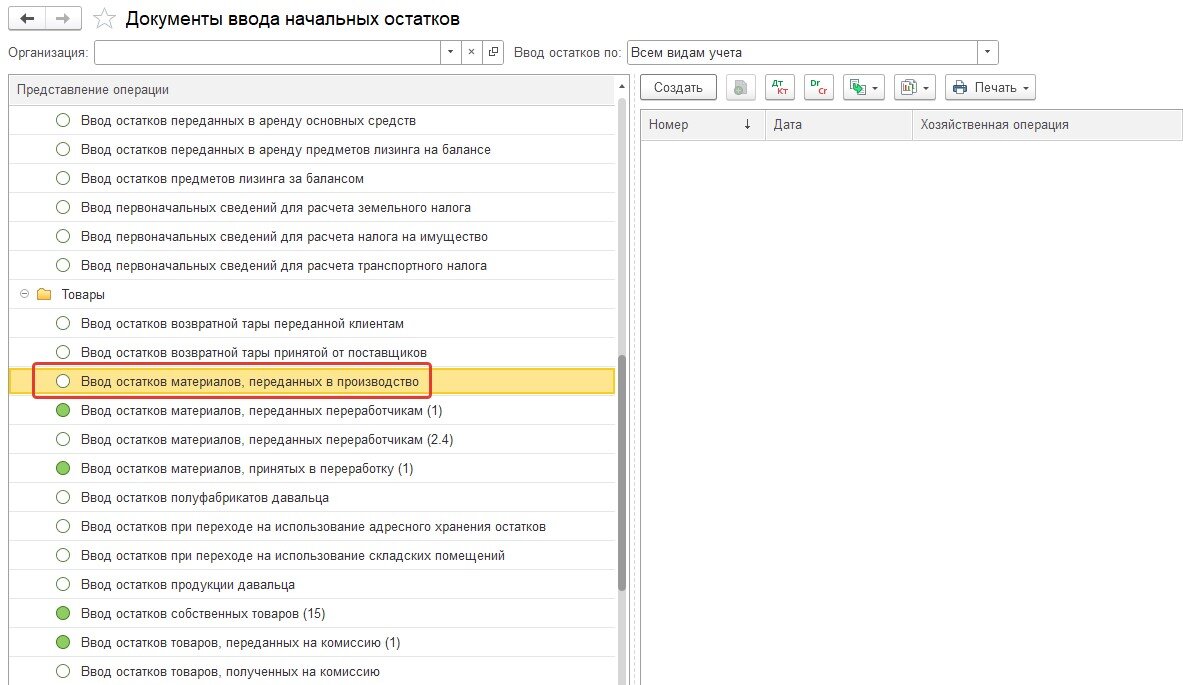
Task: Select Ввод остатков предметов лизинга за балансом
Action: point(312,179)
